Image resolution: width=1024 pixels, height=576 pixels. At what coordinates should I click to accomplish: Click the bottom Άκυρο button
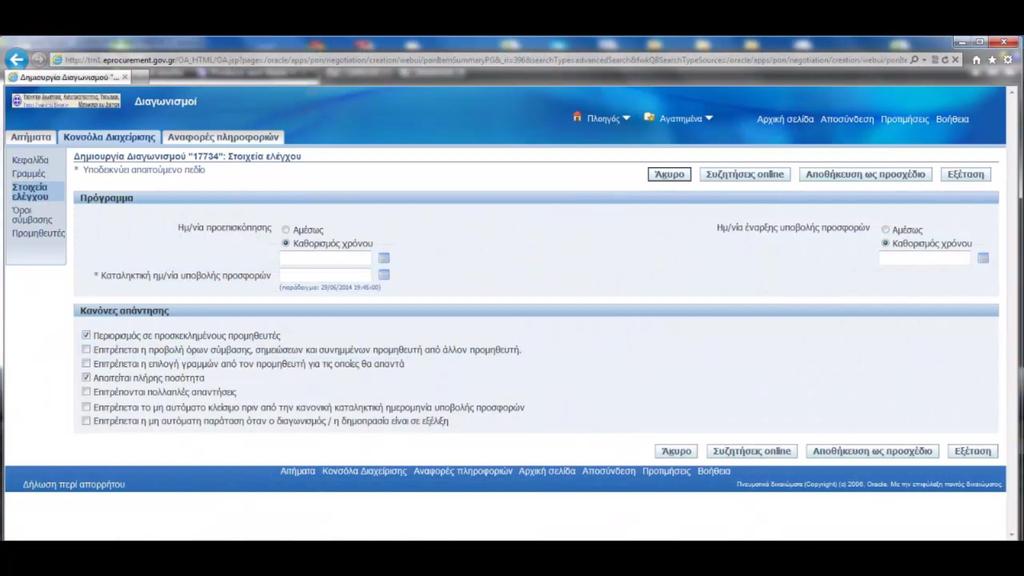coord(676,451)
